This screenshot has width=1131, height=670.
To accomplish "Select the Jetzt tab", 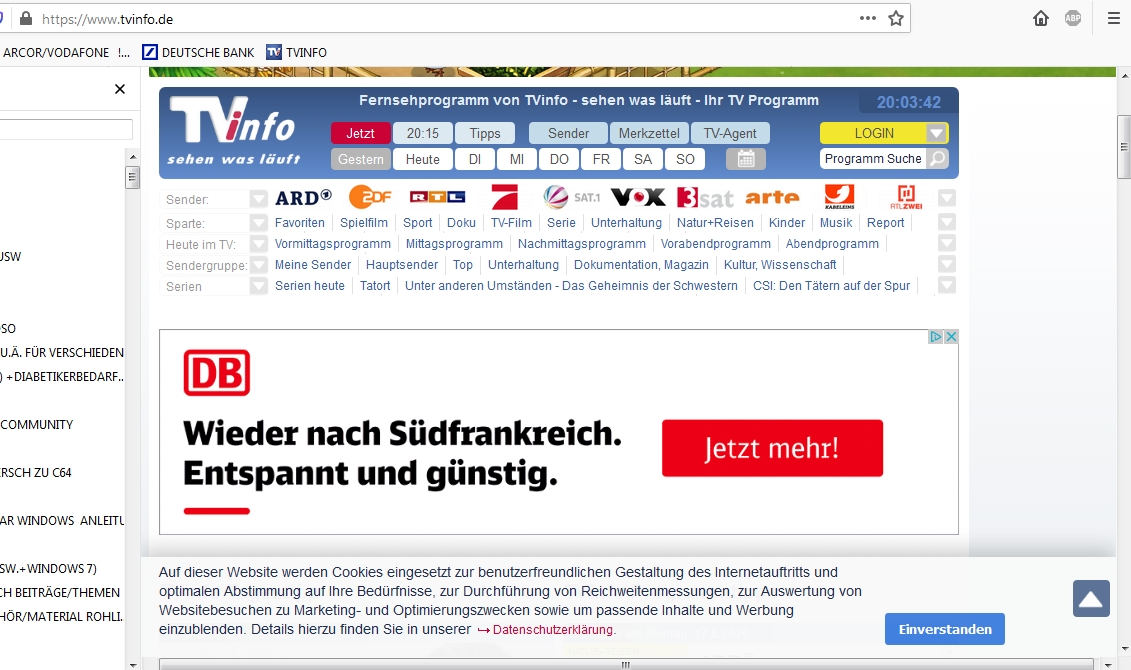I will pos(361,133).
